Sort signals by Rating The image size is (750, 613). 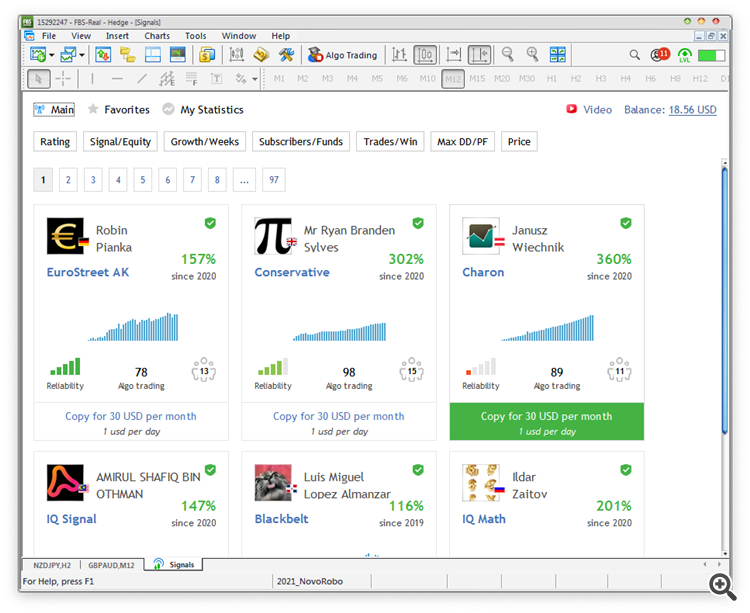pos(55,142)
